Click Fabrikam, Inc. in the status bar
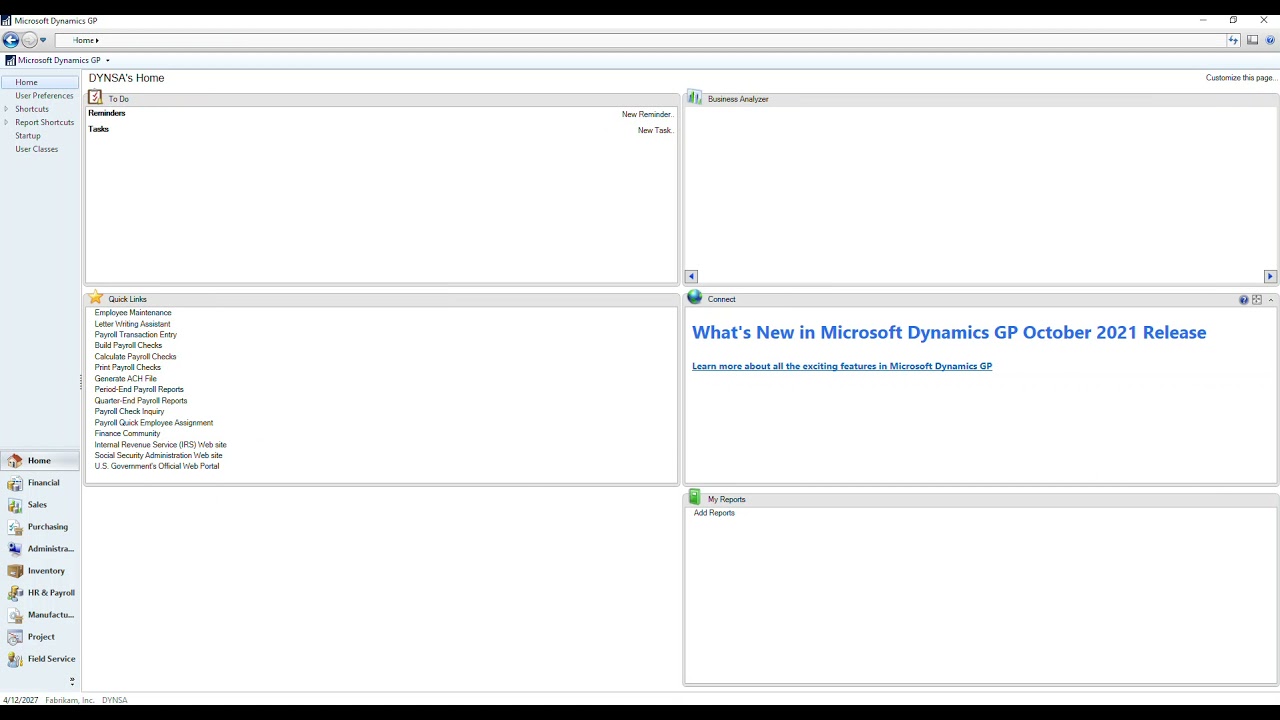Viewport: 1280px width, 720px height. [70, 700]
